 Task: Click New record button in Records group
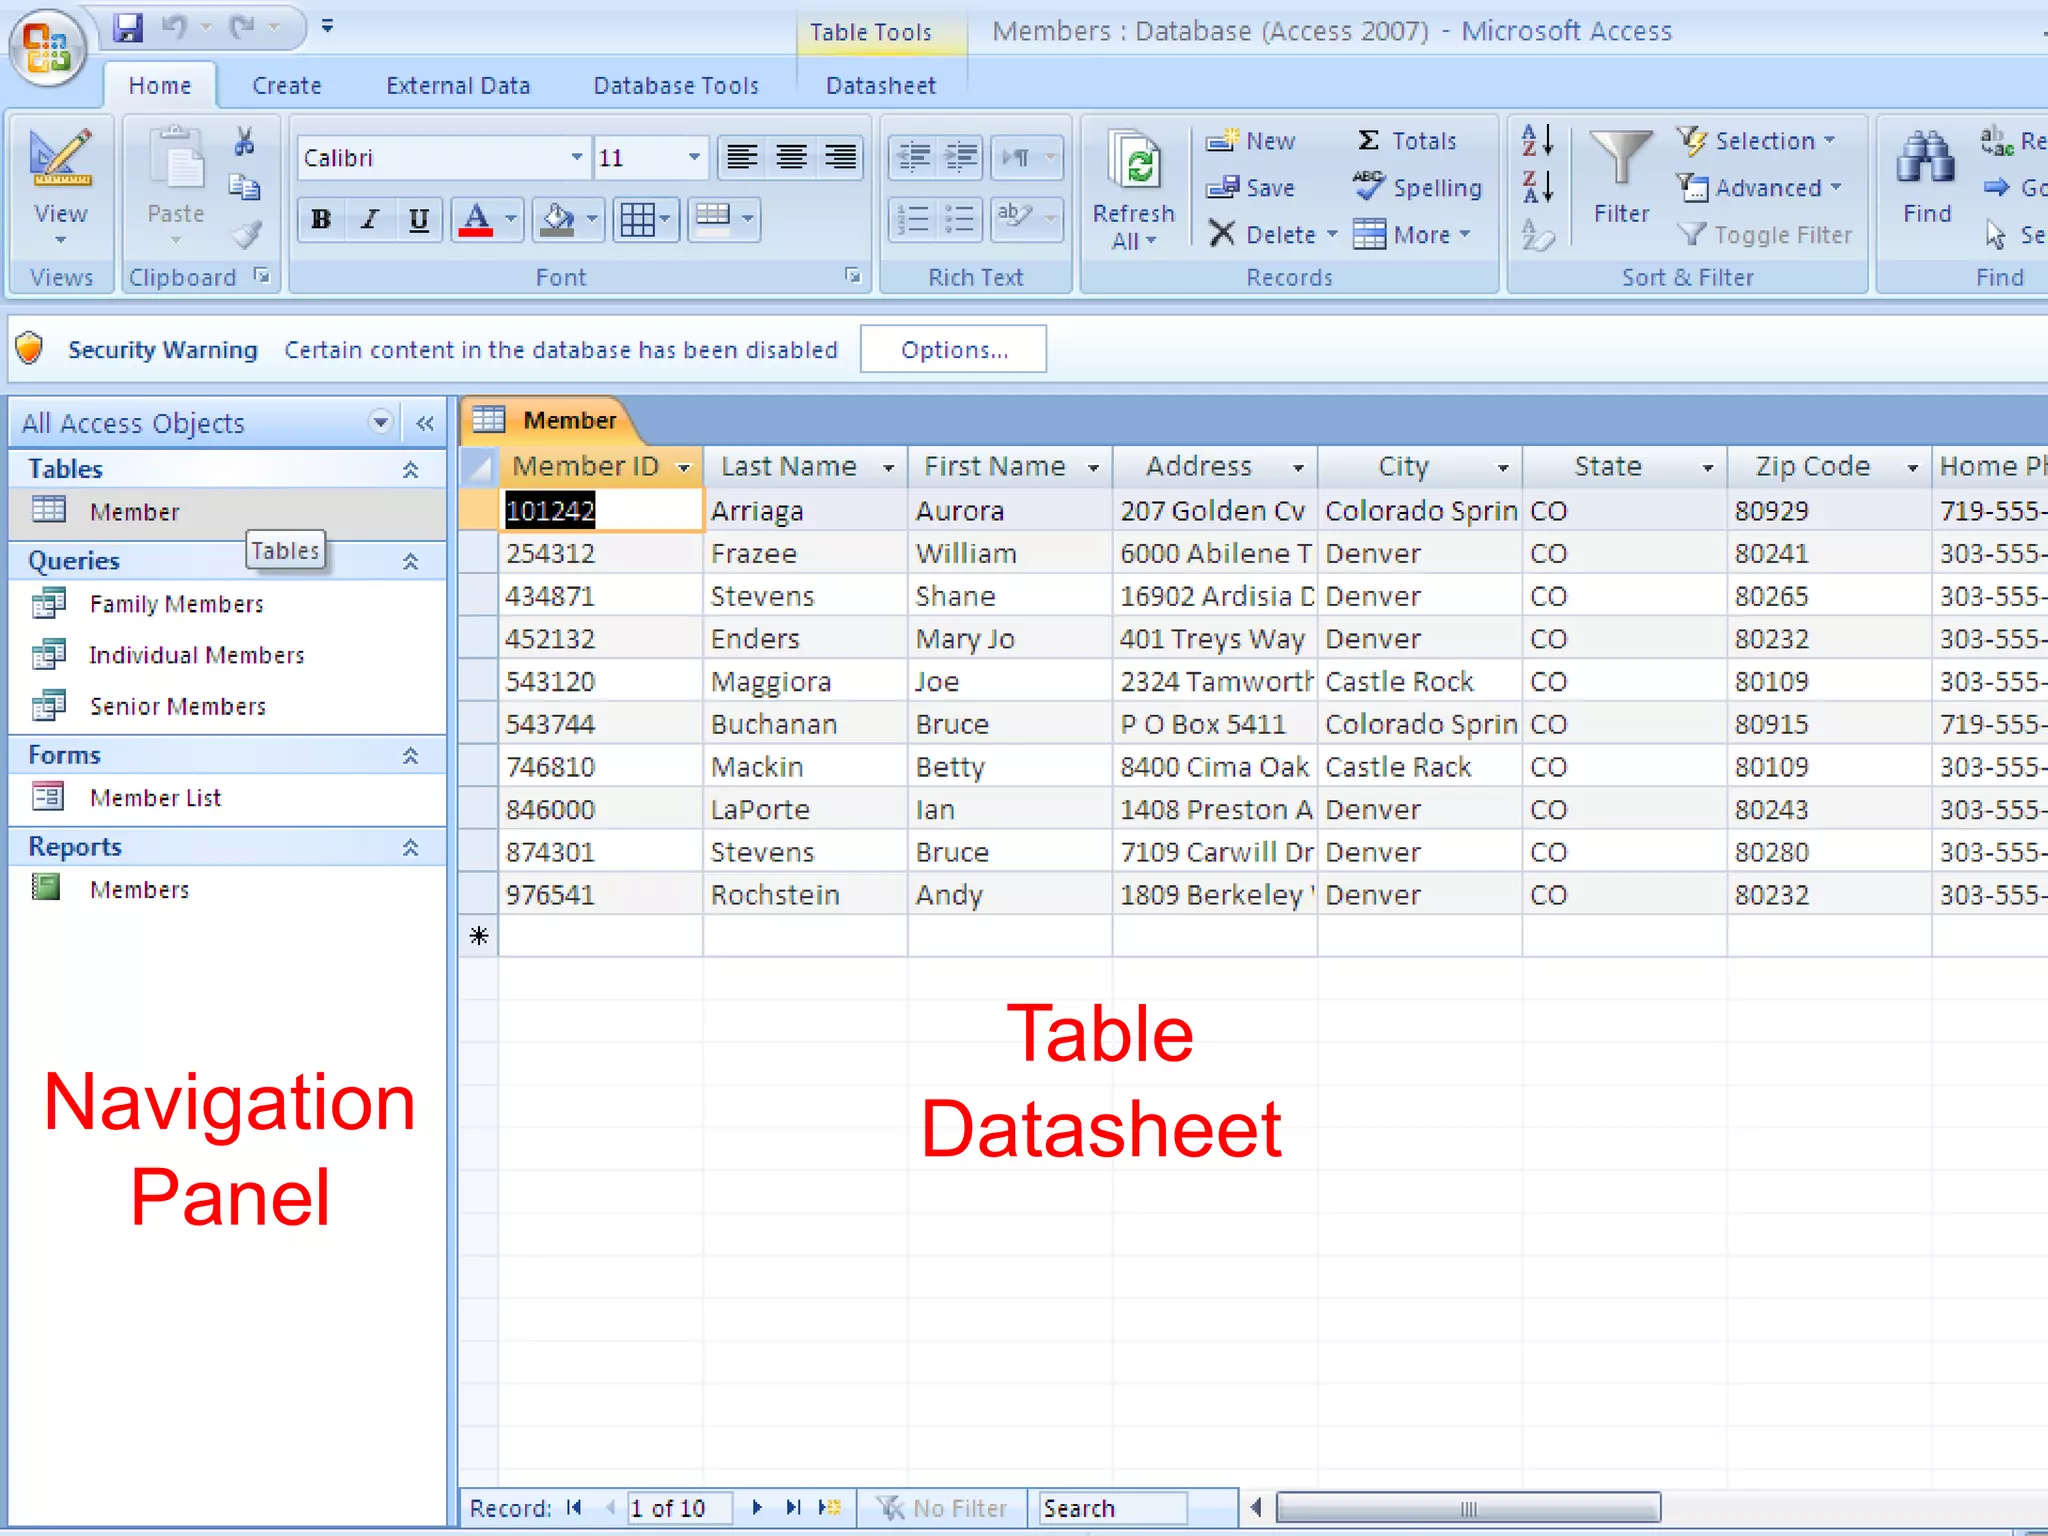[x=1250, y=141]
